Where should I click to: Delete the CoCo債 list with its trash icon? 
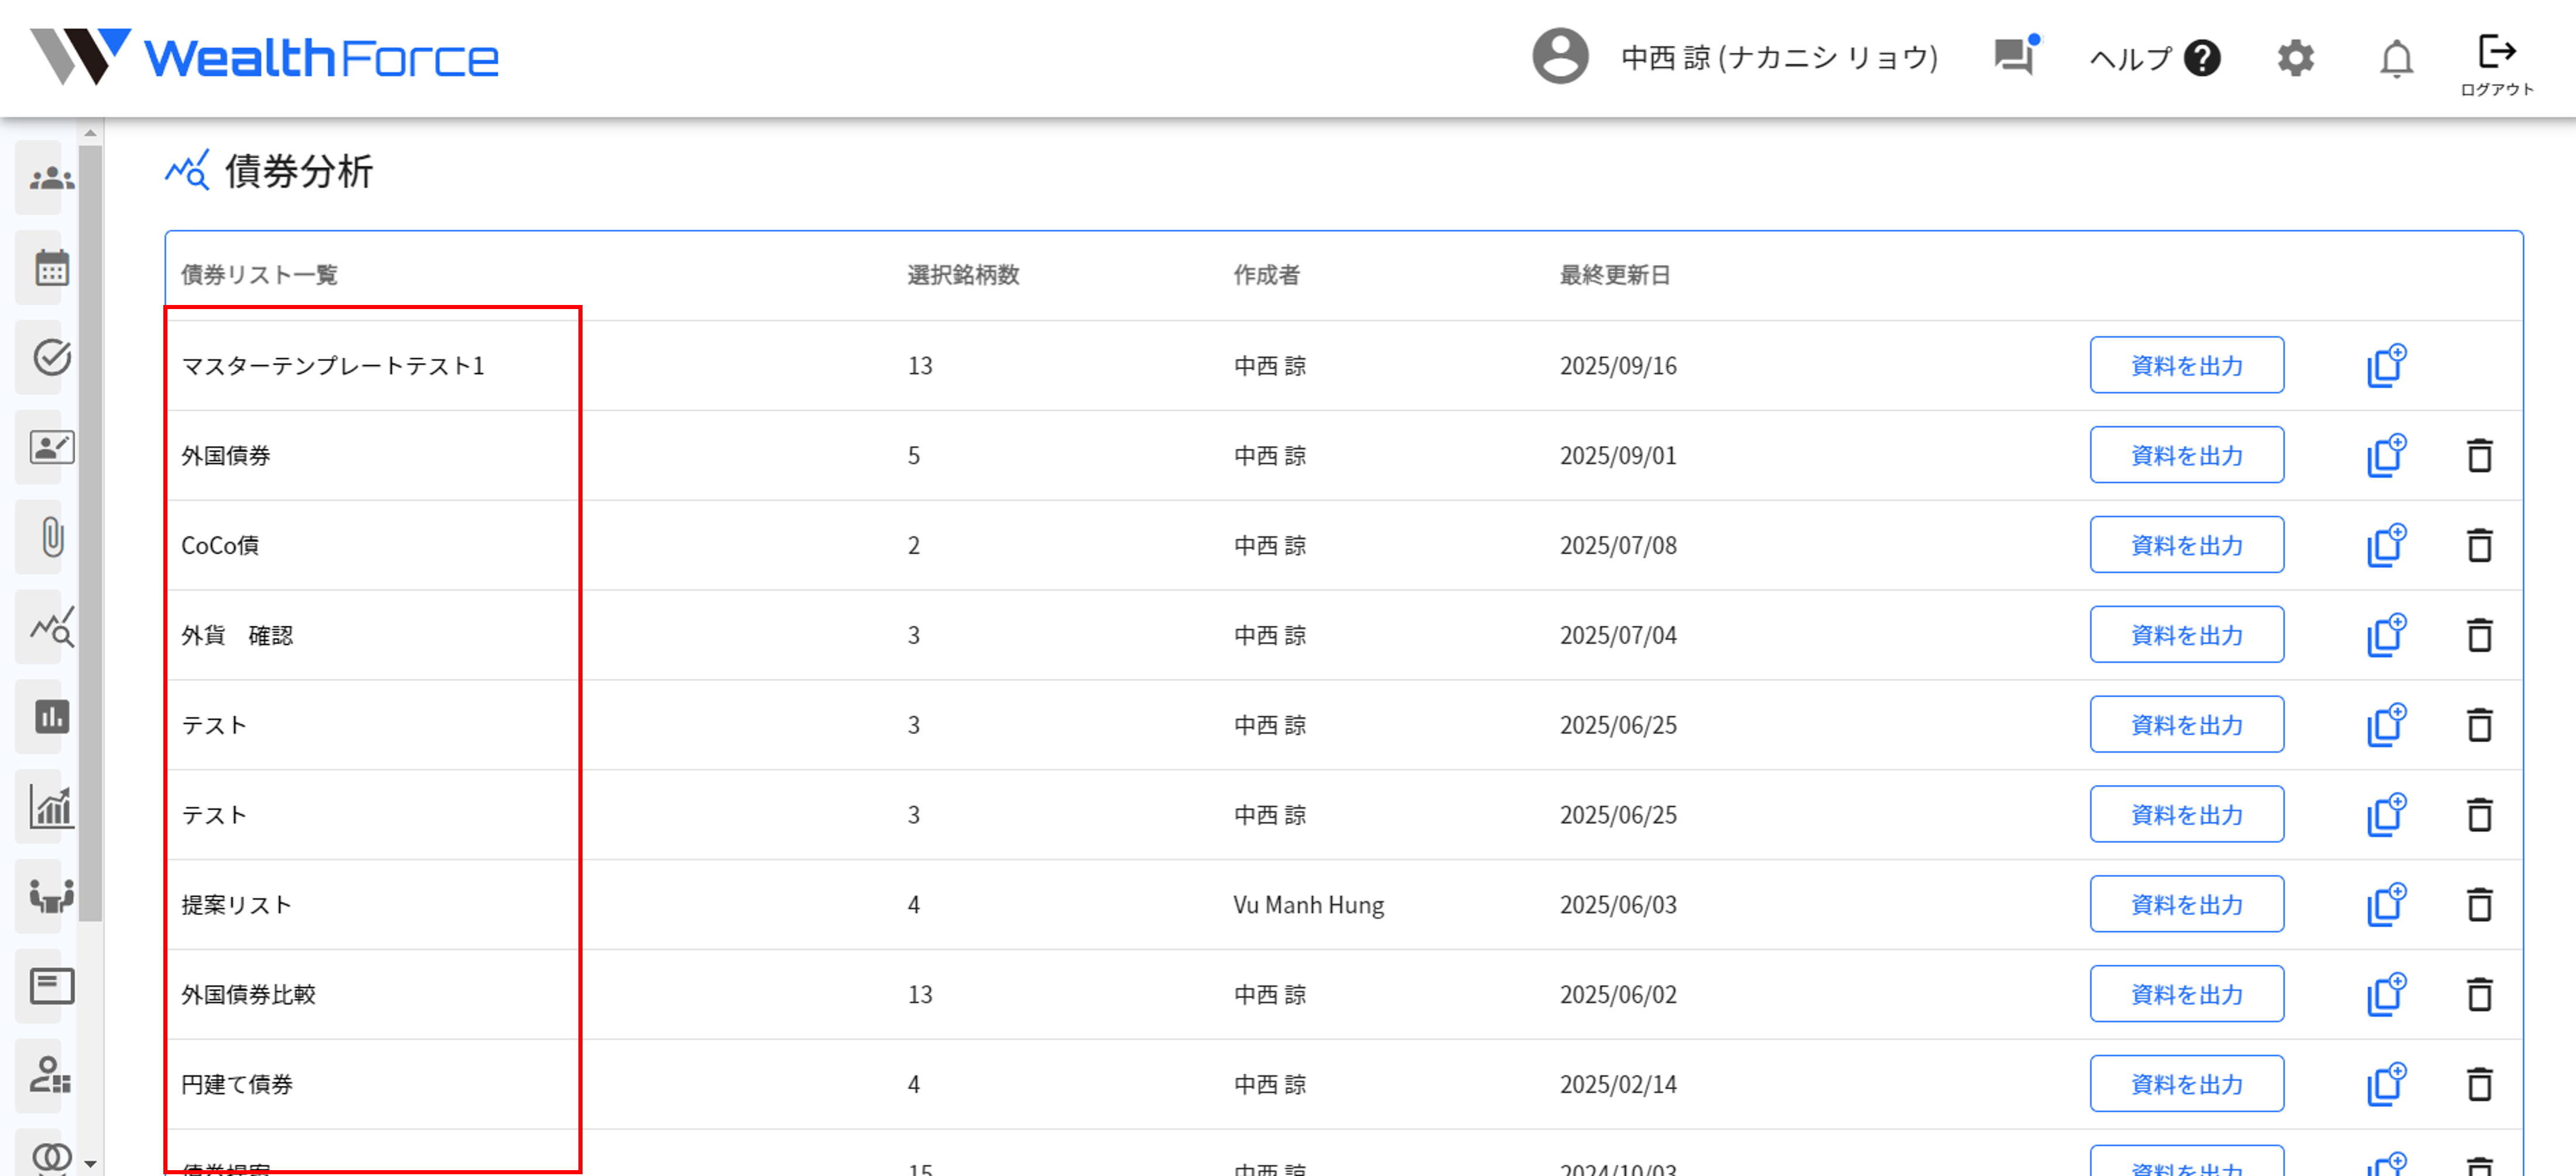click(x=2481, y=545)
